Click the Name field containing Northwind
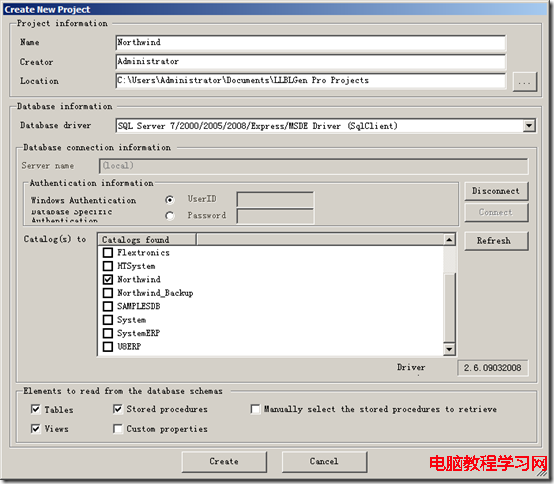 click(x=310, y=43)
